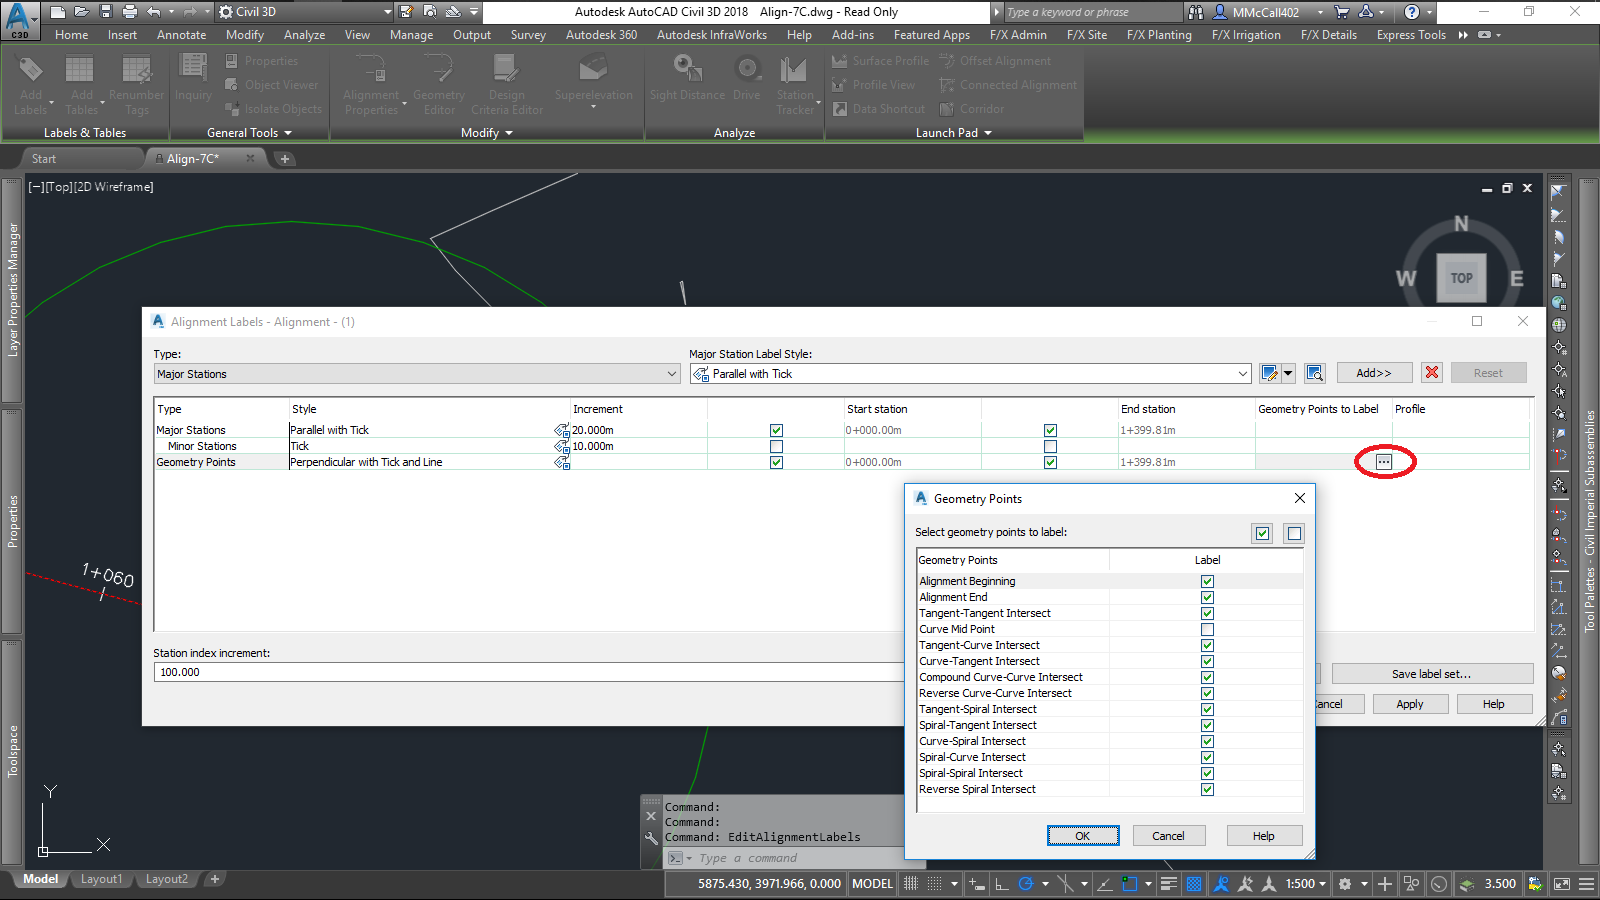Enable the Minor Stations start station checkbox
Screen dimensions: 1600x900
tap(776, 446)
